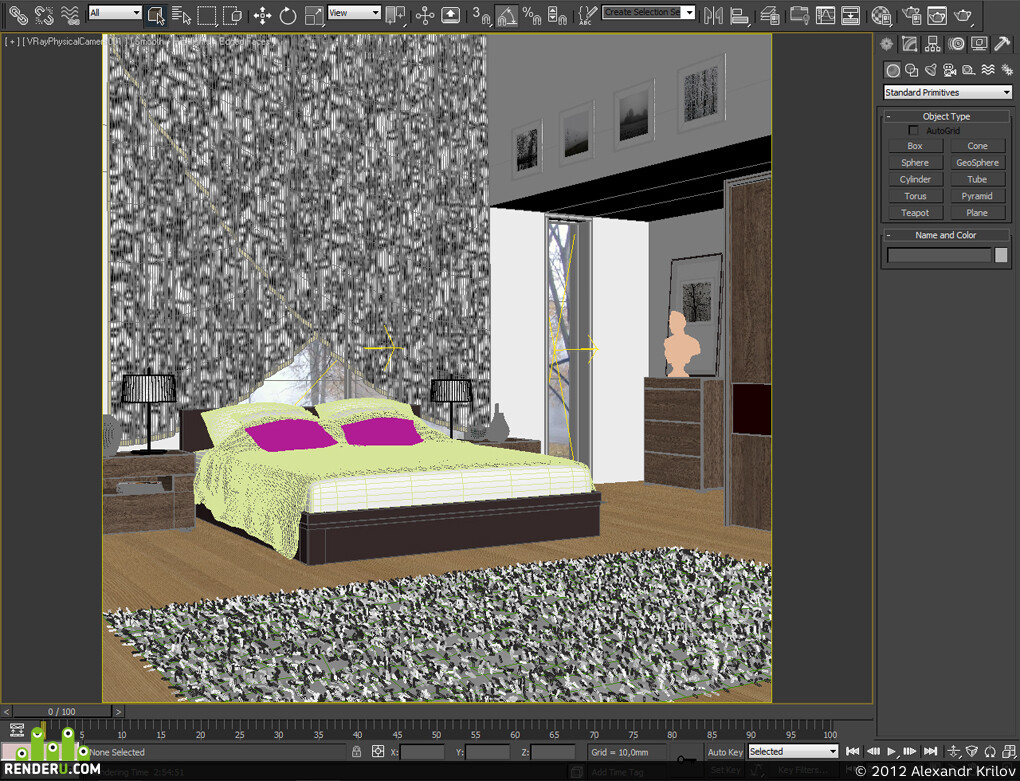
Task: Click the Play Animation button
Action: 892,752
